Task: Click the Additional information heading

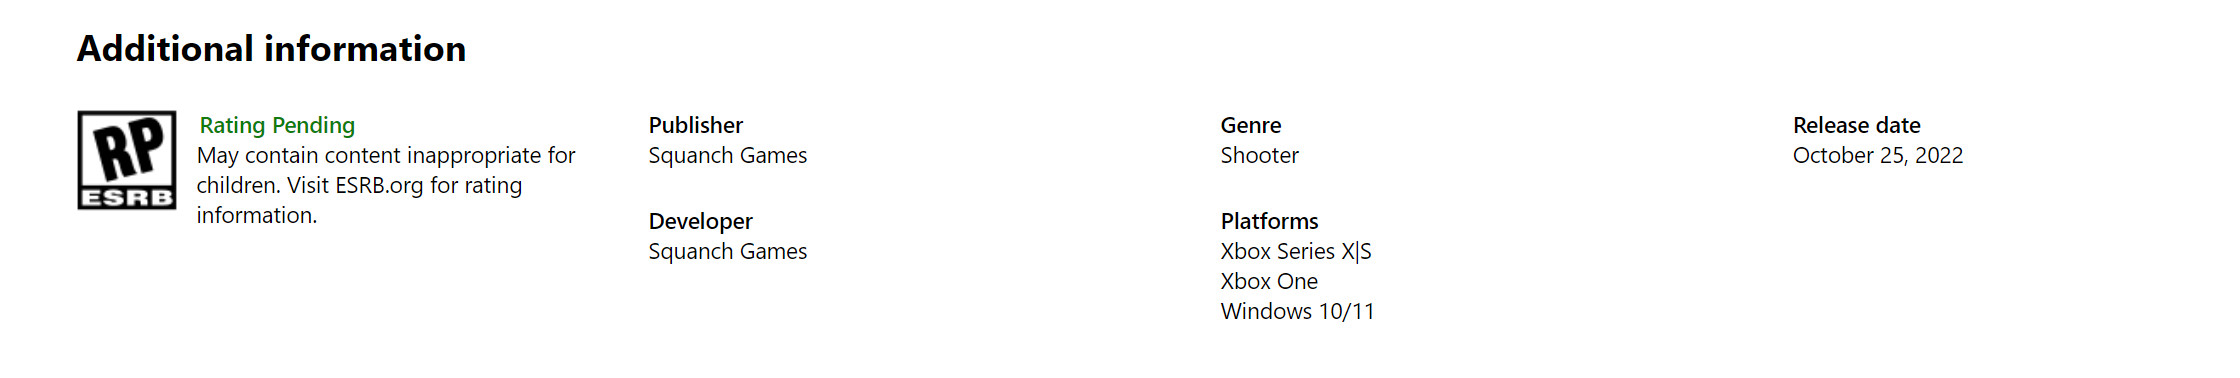Action: point(271,49)
